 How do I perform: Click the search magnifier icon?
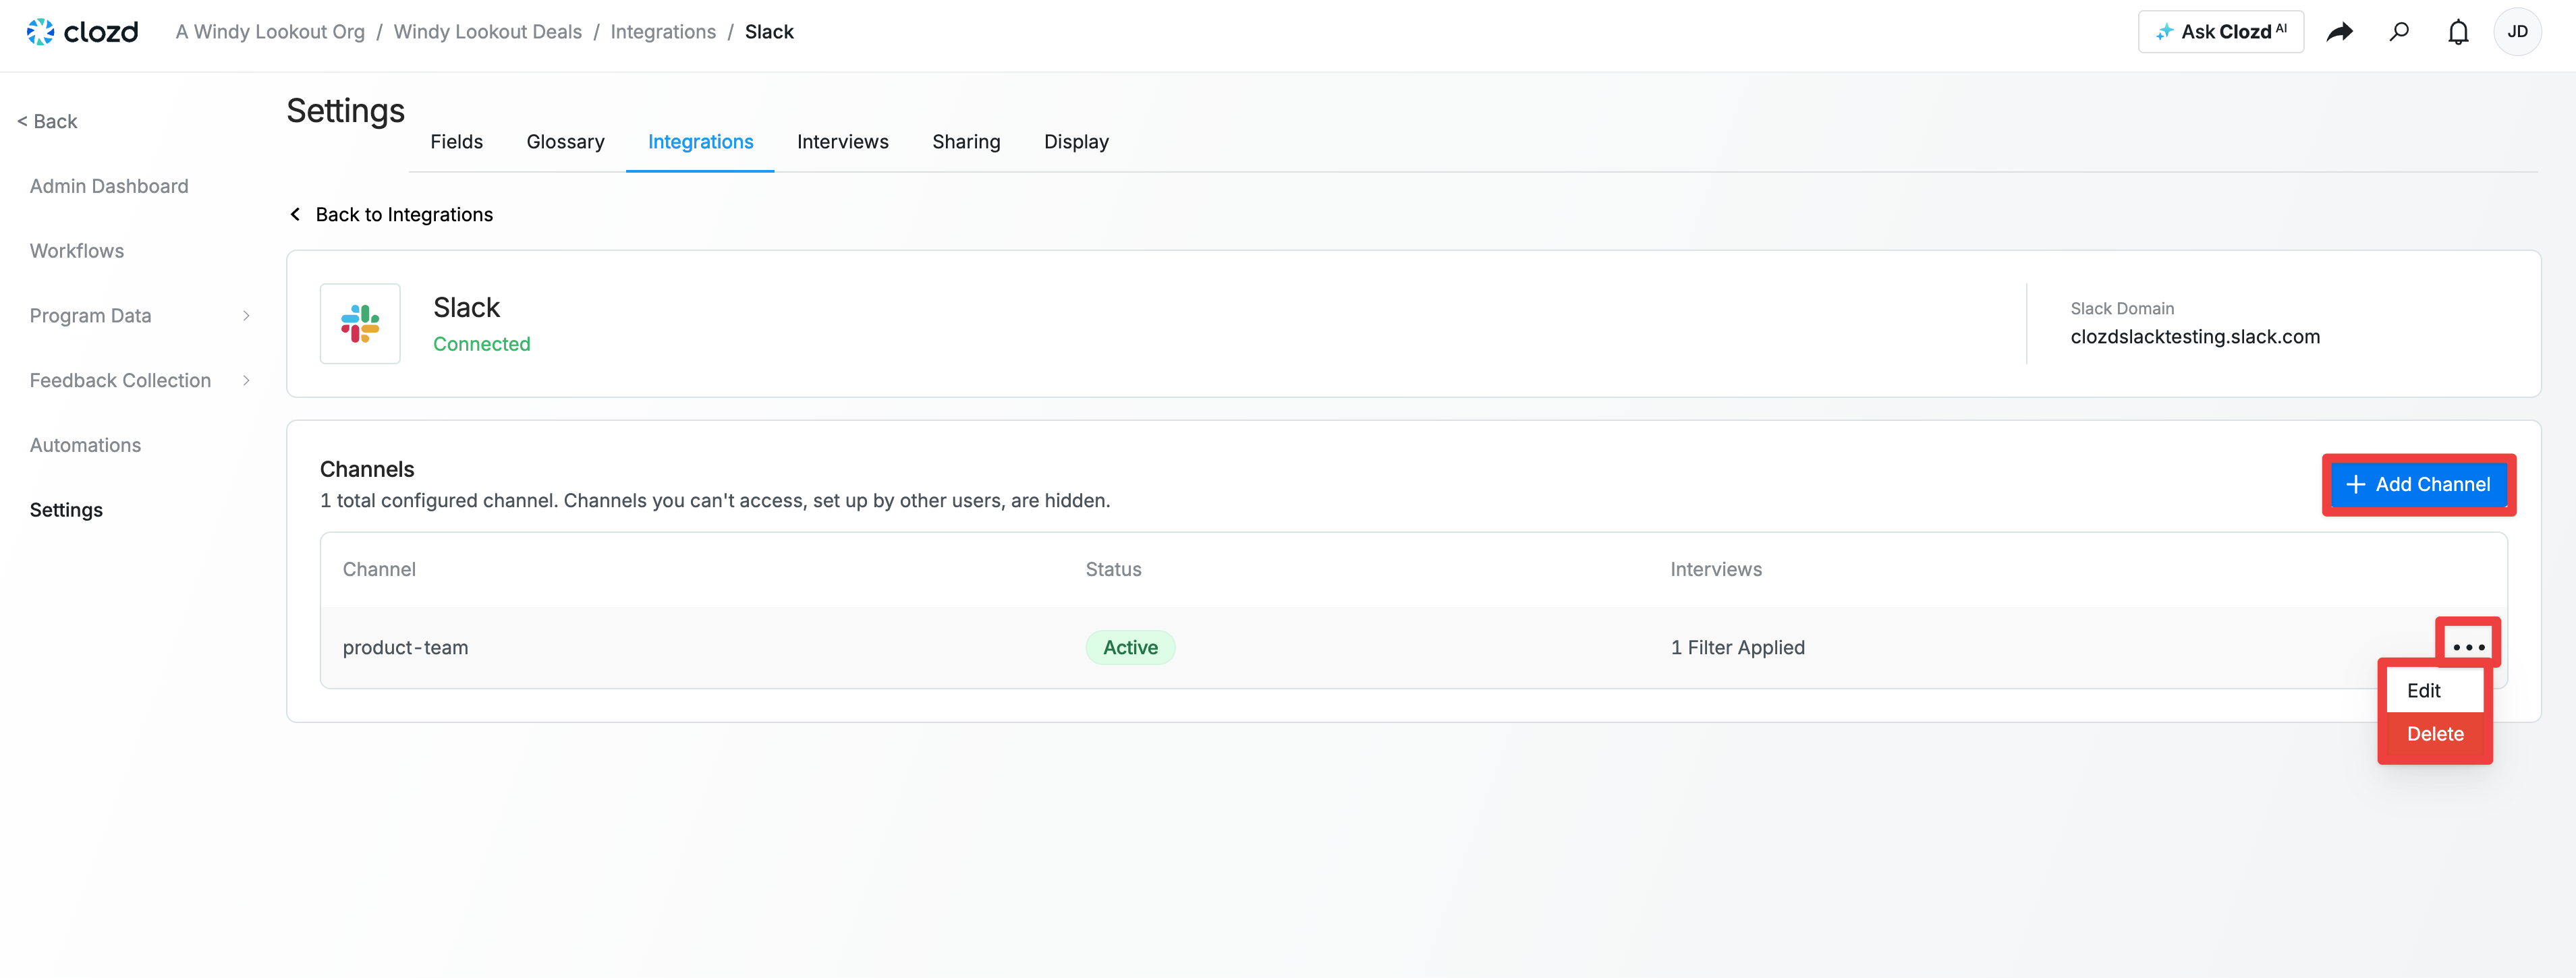[2399, 32]
